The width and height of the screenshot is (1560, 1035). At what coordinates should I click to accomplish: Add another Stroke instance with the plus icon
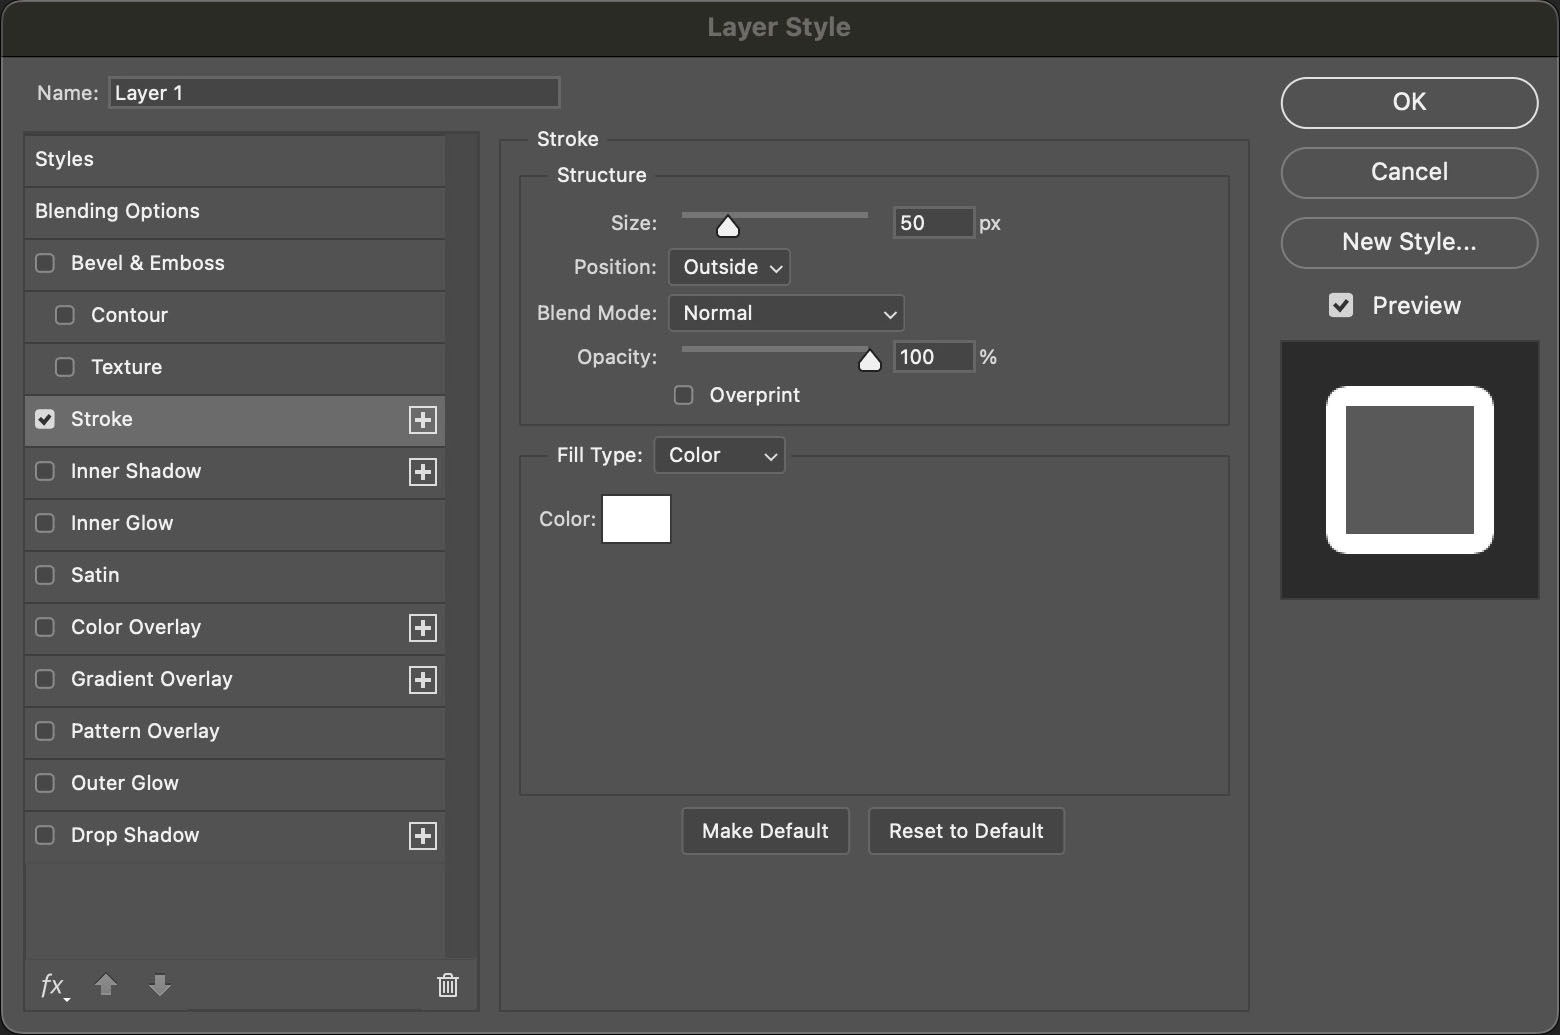coord(423,420)
